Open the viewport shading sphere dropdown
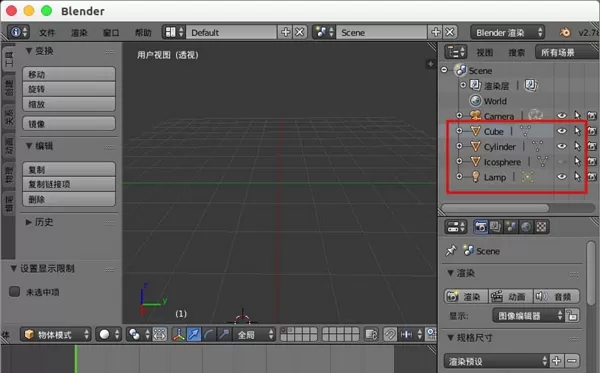 pos(108,334)
